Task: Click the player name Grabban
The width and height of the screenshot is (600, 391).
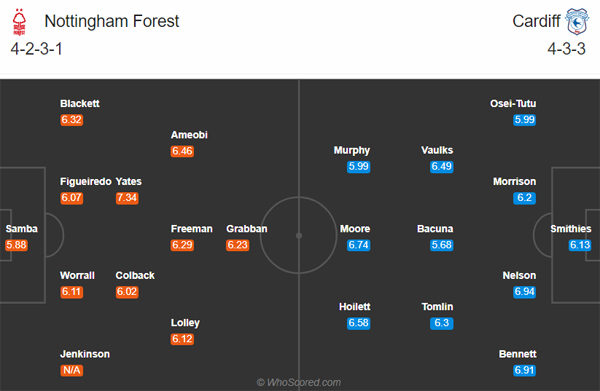Action: click(247, 229)
